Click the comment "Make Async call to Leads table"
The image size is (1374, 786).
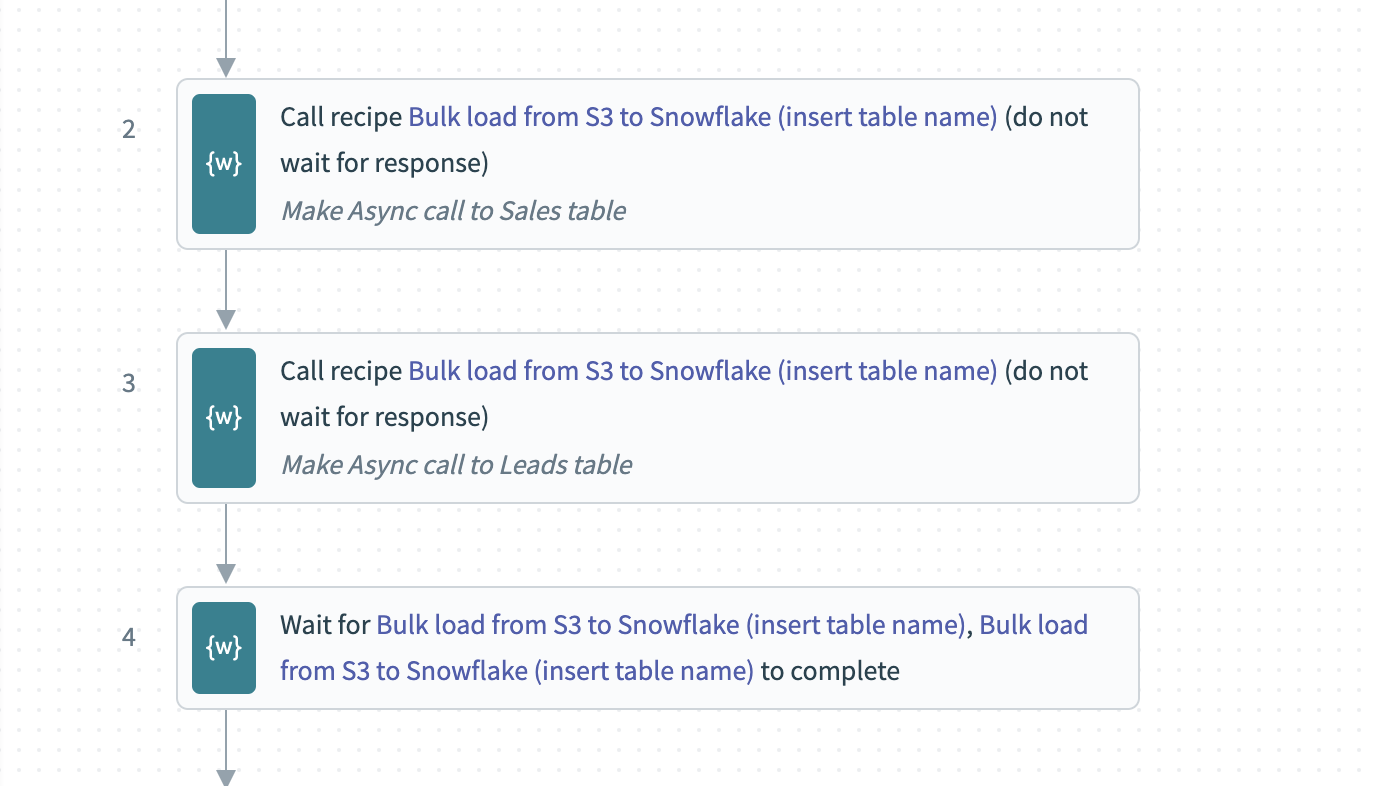(x=456, y=465)
